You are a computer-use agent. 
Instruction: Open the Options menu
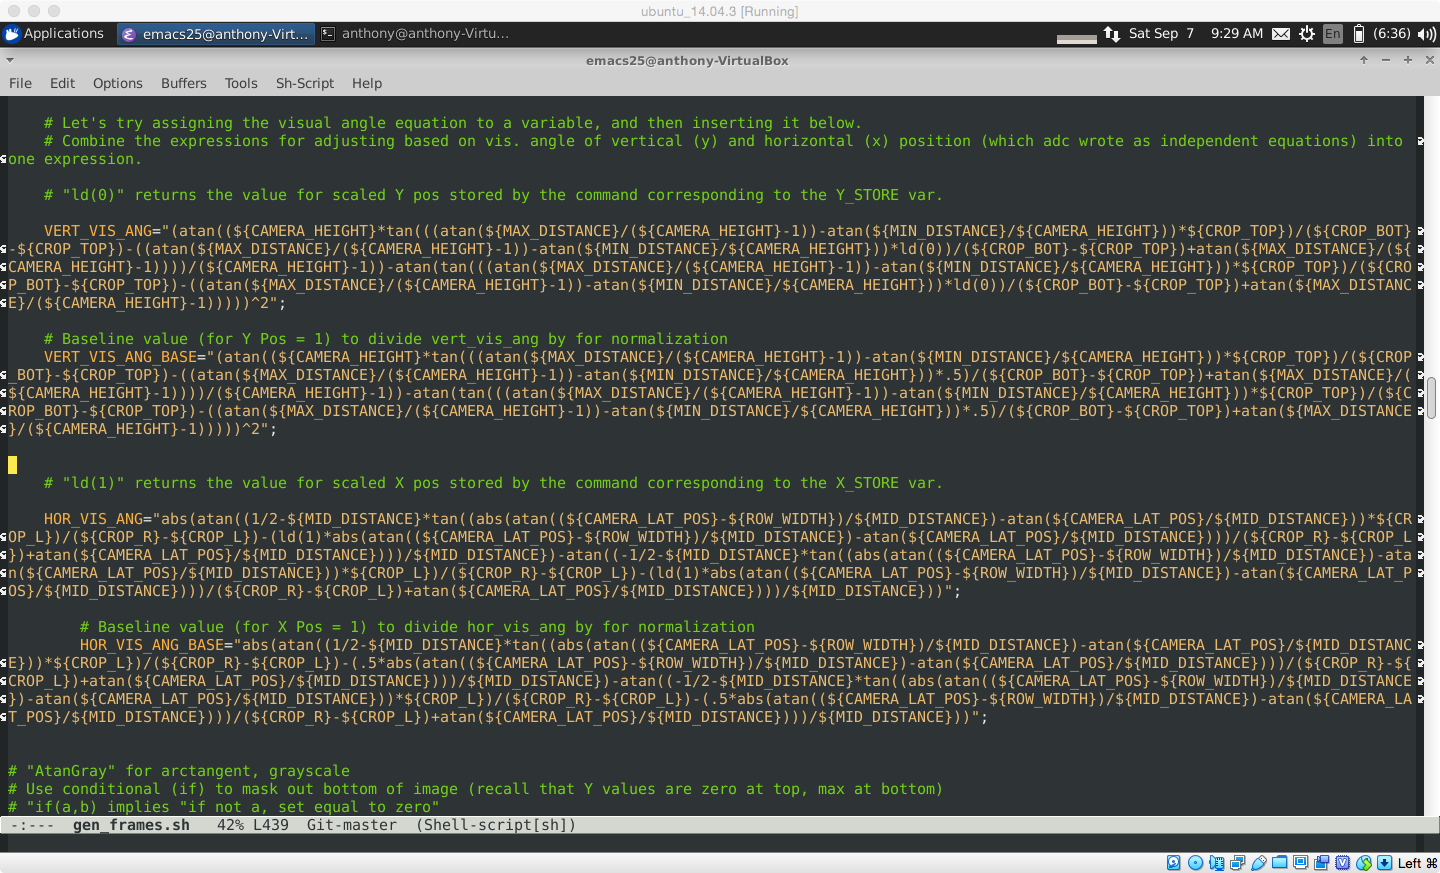pyautogui.click(x=117, y=83)
